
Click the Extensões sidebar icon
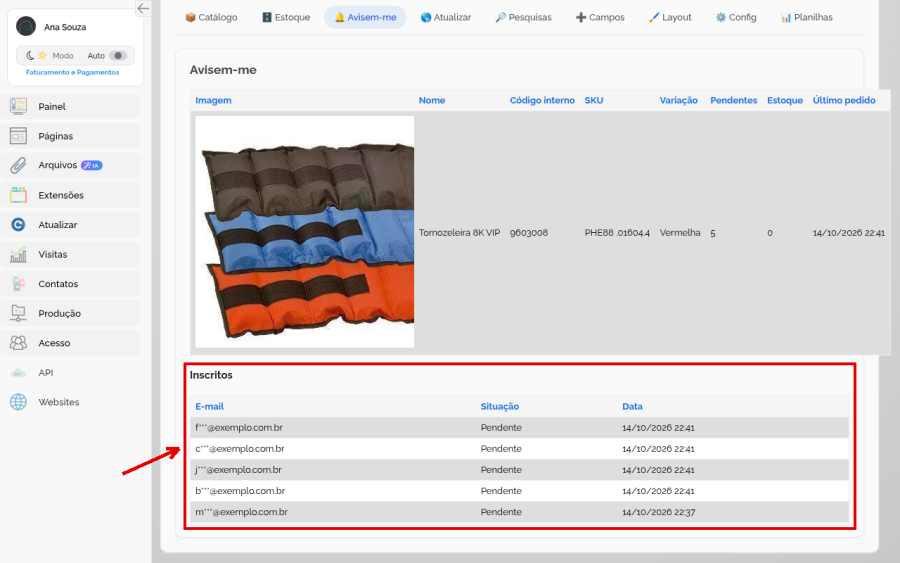tap(18, 195)
